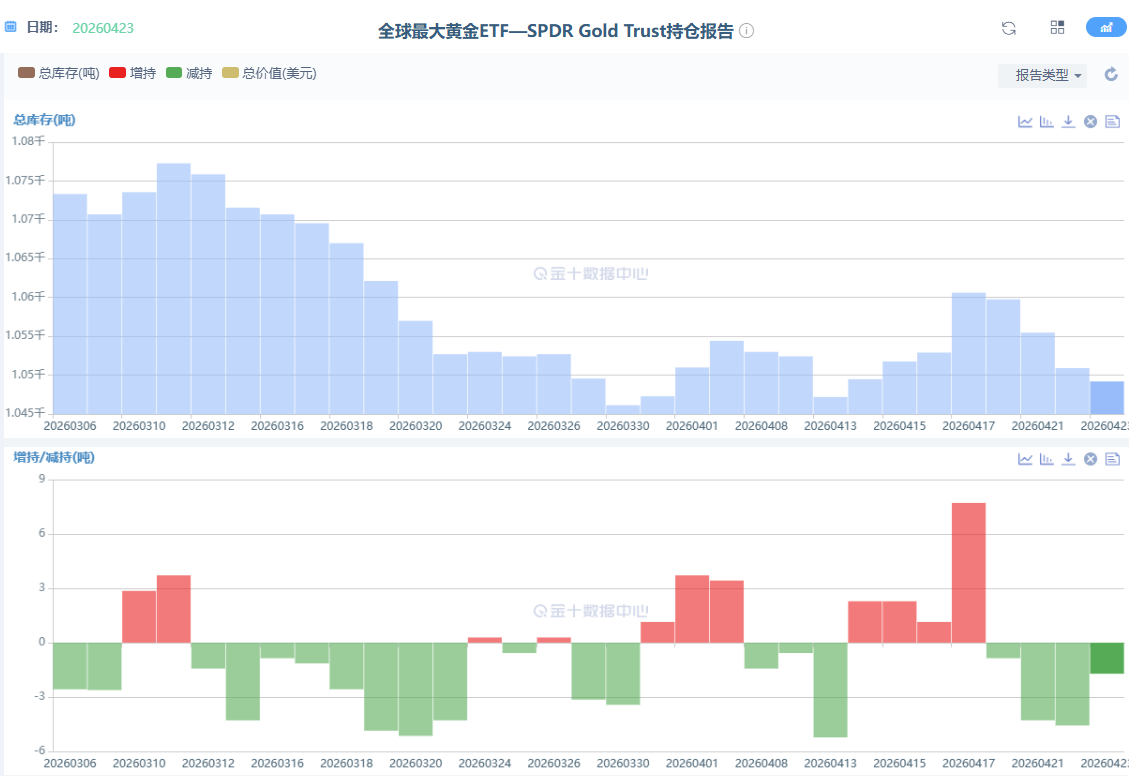
Task: Click the info icon next to report title
Action: [746, 31]
